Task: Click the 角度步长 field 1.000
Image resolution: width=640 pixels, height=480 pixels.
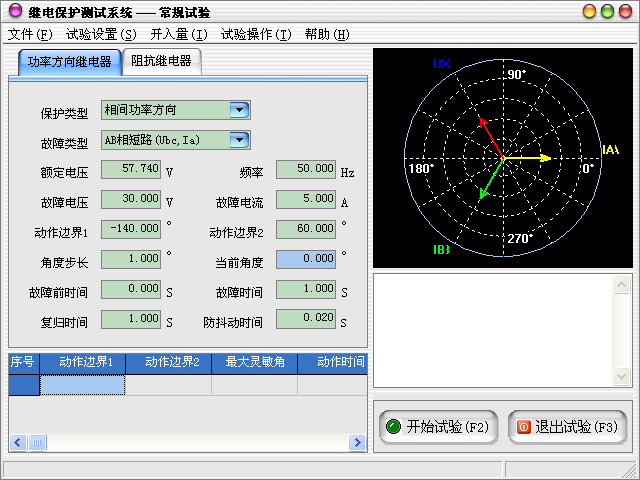Action: (131, 259)
